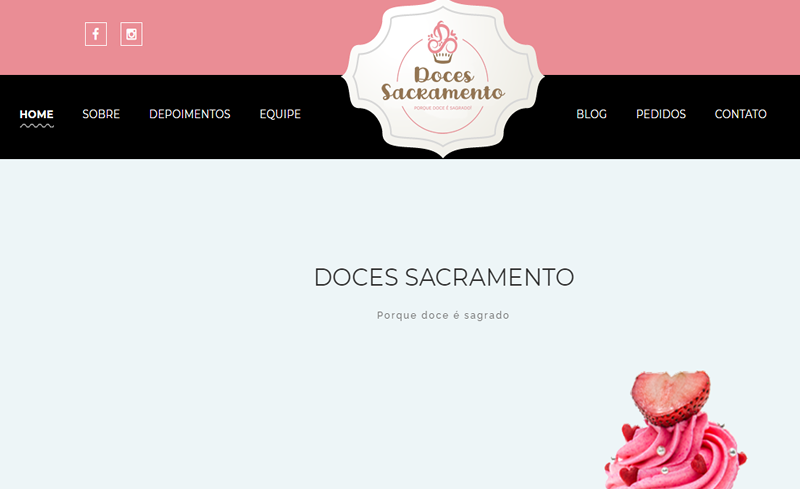Click the DOCES SACRAMENTO main heading
The image size is (800, 489).
point(444,277)
